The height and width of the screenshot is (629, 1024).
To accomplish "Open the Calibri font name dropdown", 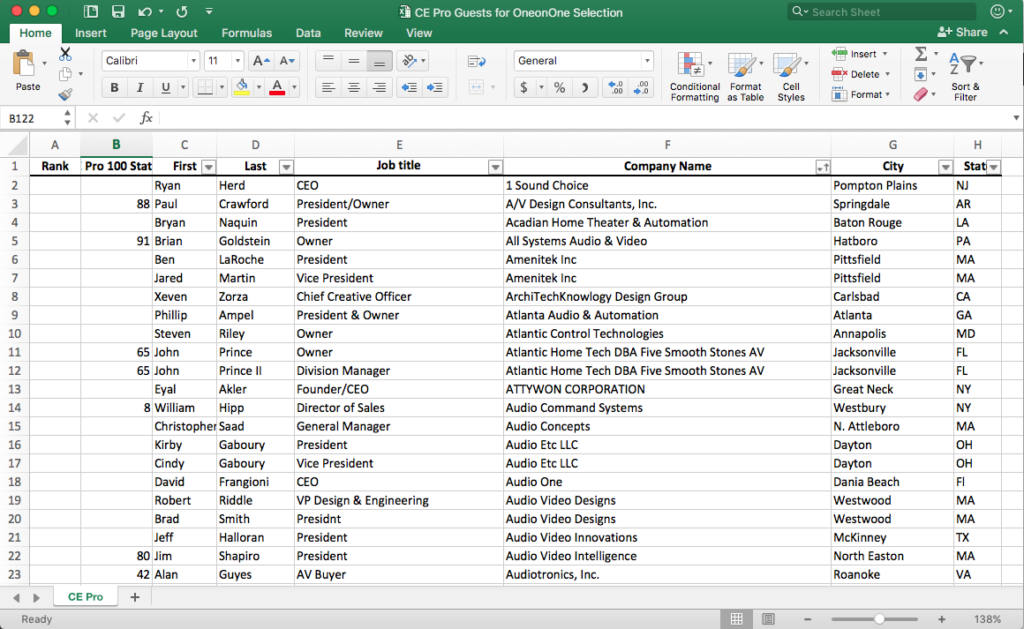I will pos(193,61).
